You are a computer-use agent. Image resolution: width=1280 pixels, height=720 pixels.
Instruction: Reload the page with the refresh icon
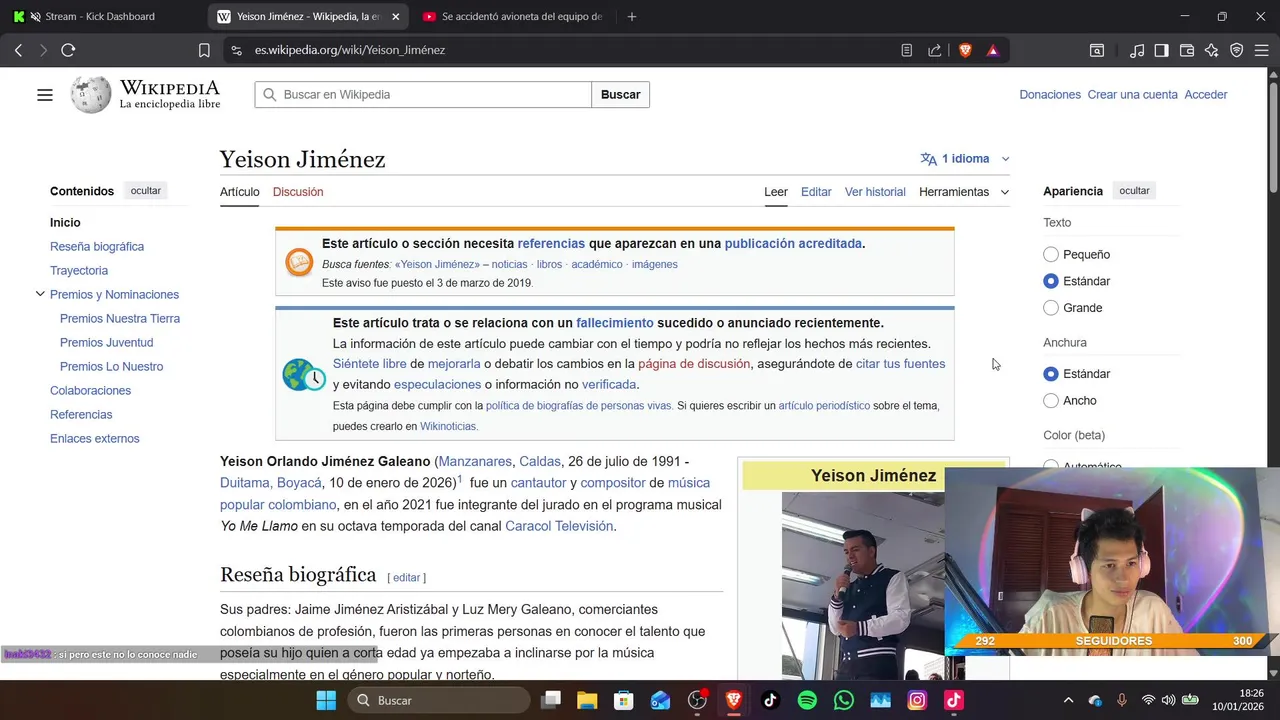point(68,50)
